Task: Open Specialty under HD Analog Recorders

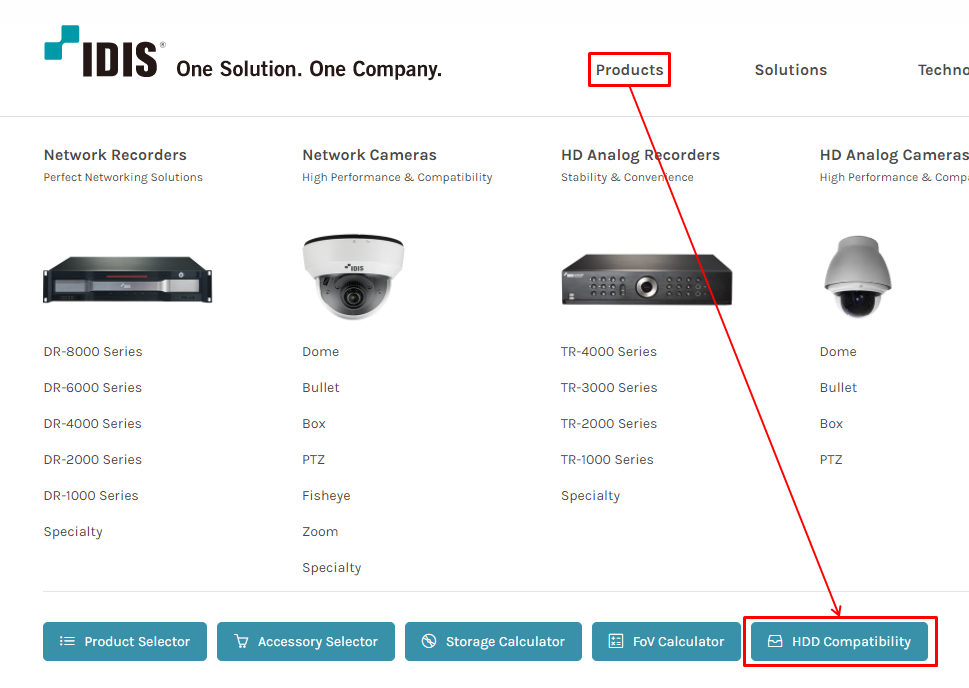Action: point(590,496)
